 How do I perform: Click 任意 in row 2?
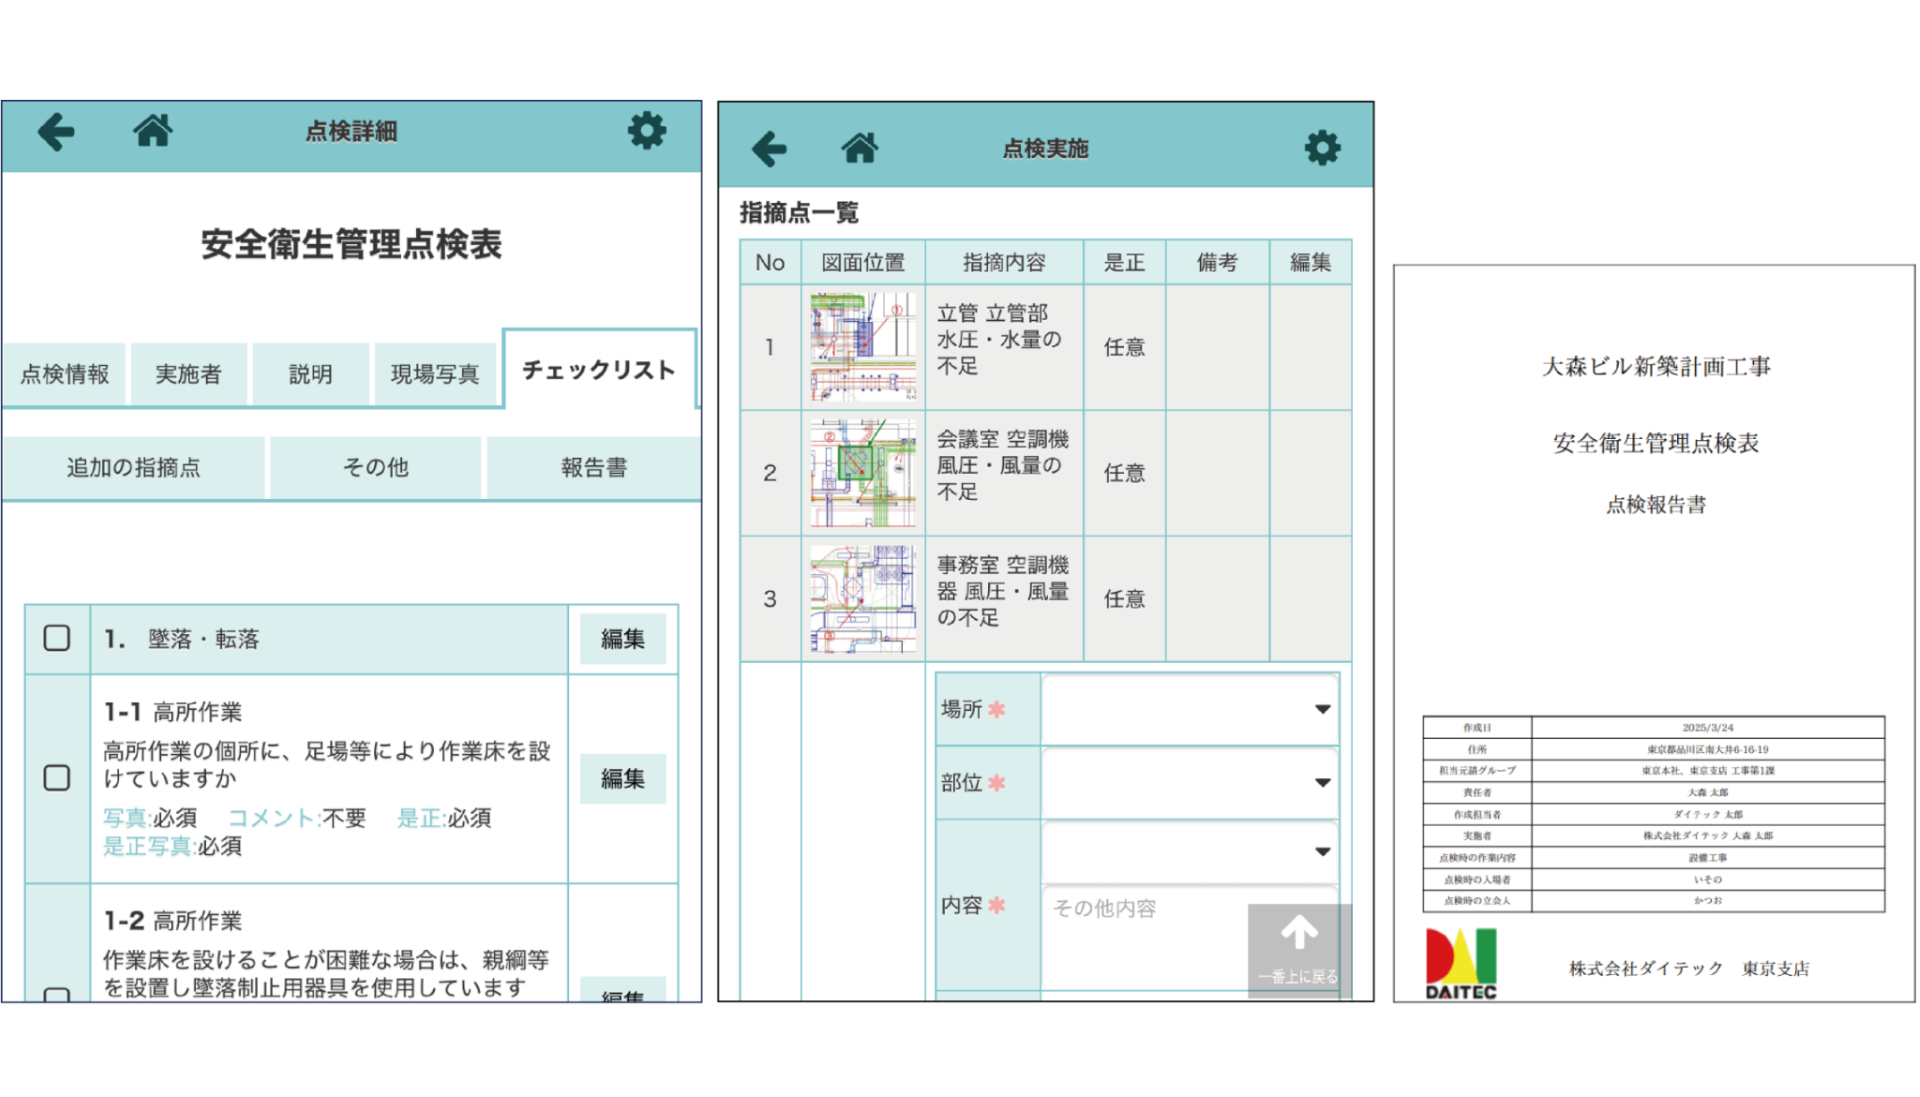tap(1124, 473)
